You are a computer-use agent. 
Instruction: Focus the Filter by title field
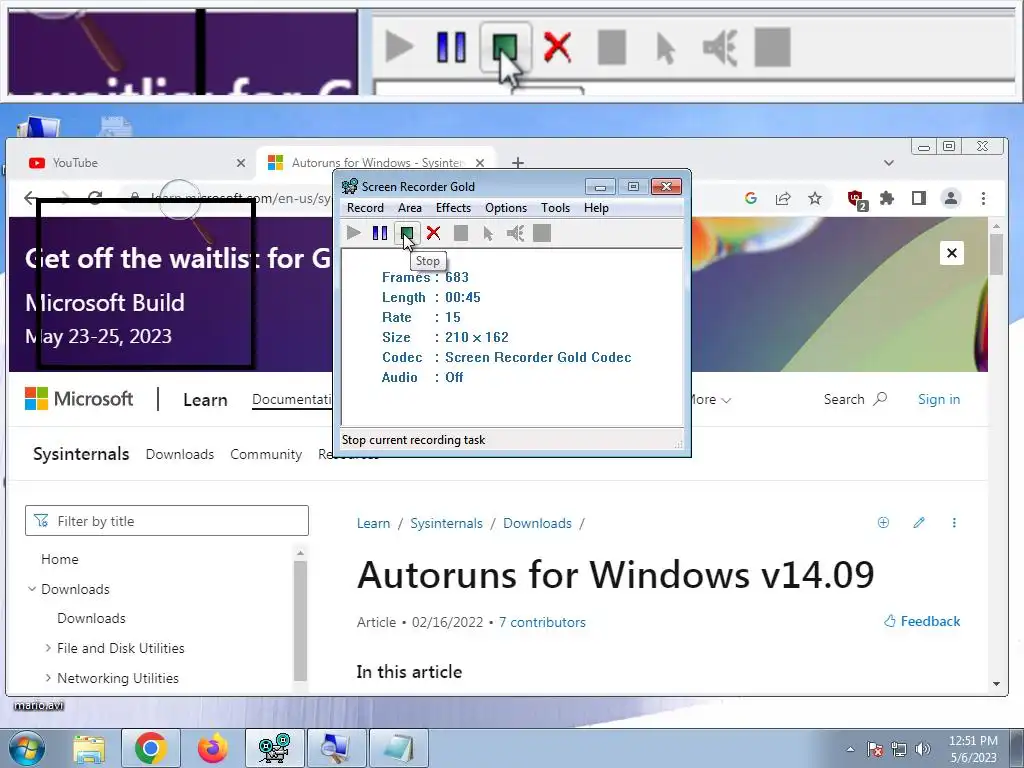167,520
